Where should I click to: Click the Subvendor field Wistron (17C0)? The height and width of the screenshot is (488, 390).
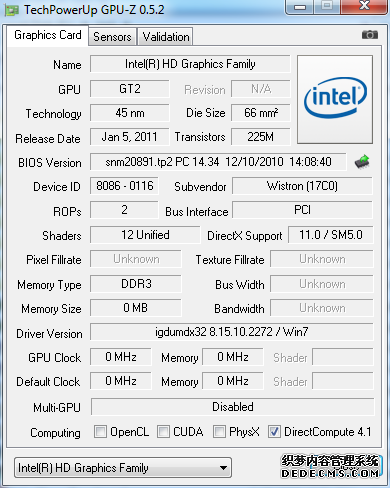click(302, 186)
